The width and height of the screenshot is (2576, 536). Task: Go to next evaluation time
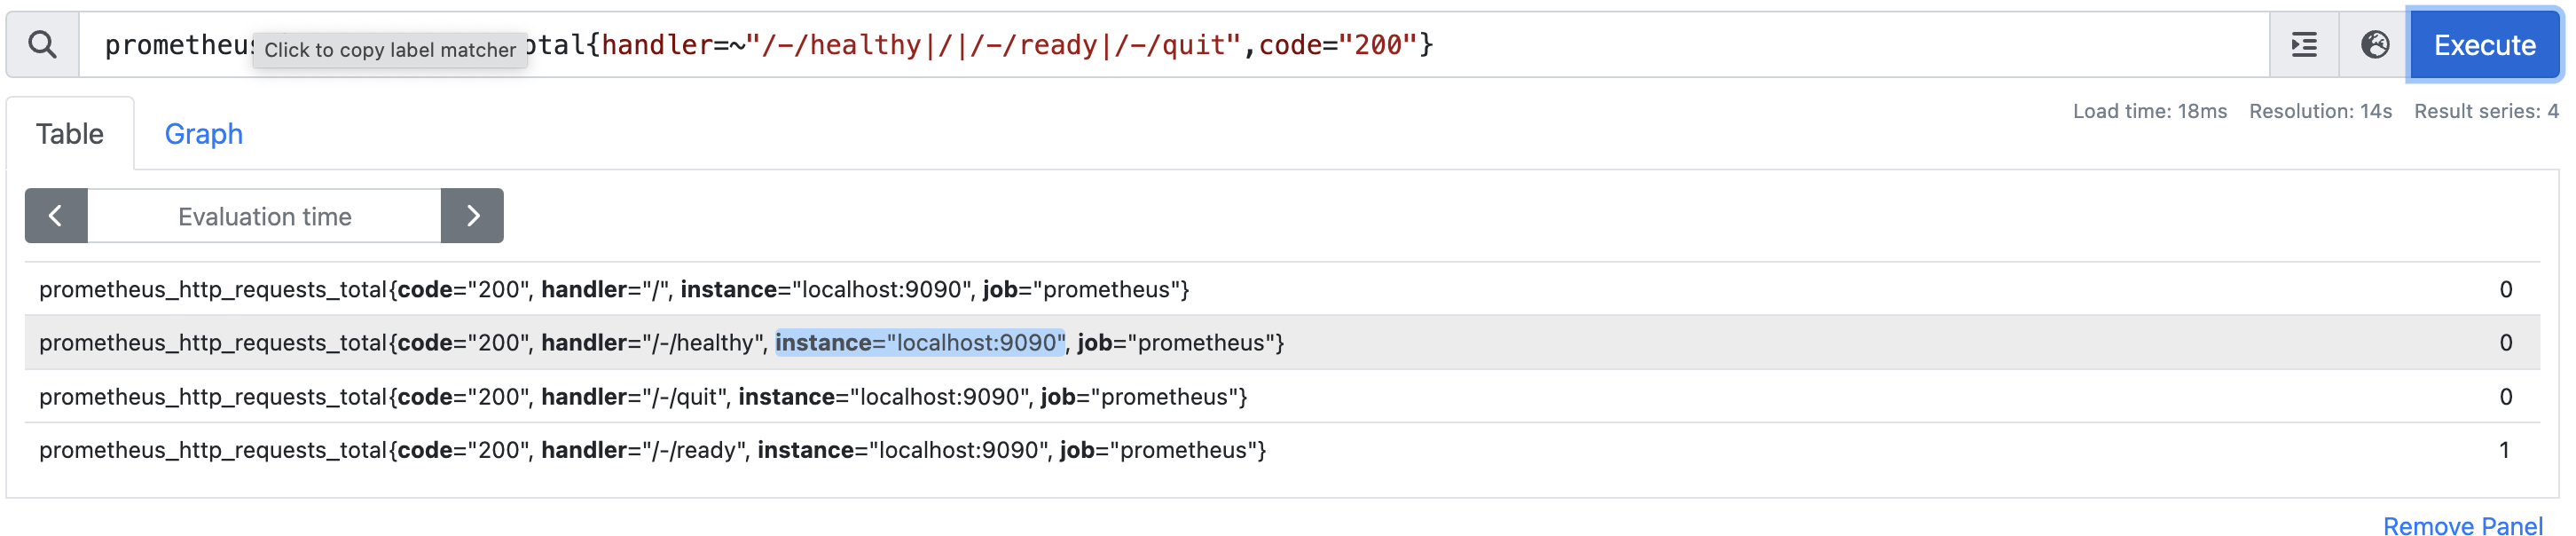point(472,216)
